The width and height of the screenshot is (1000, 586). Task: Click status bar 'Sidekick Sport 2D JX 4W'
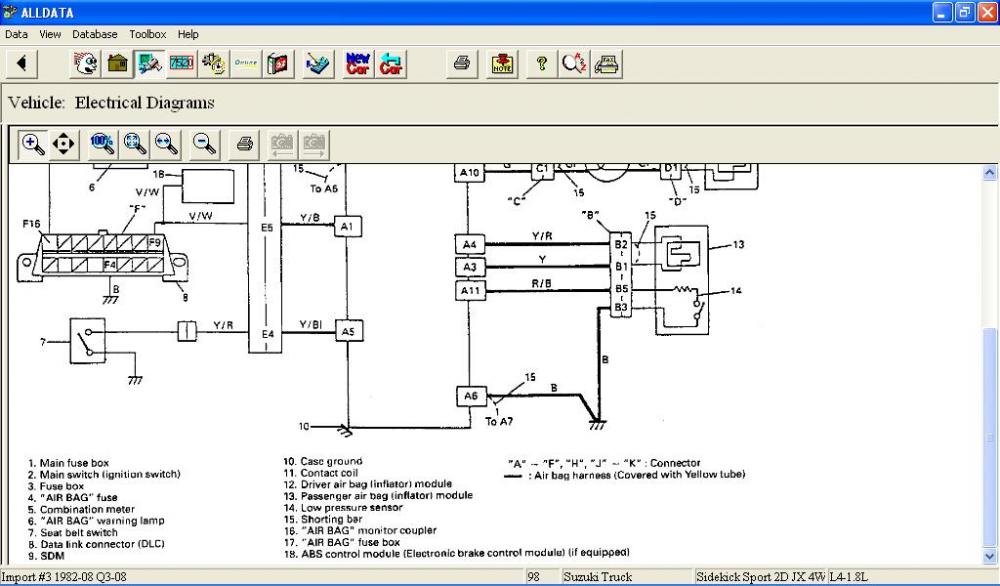coord(760,577)
